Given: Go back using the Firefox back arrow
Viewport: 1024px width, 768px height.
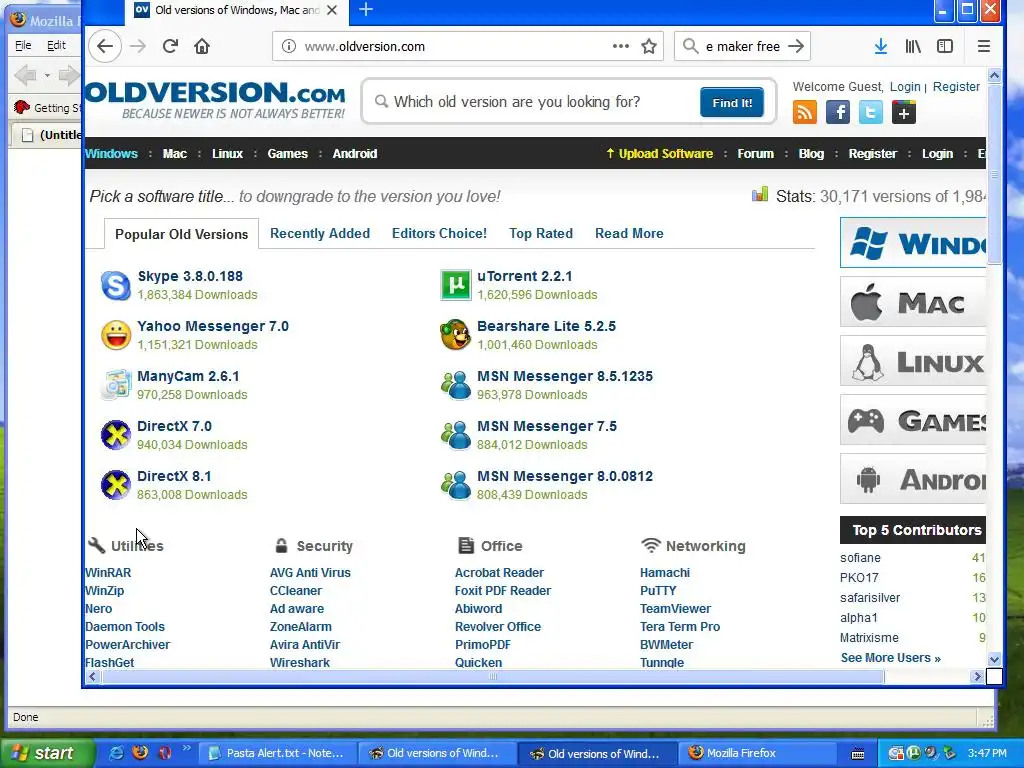Looking at the screenshot, I should tap(105, 46).
